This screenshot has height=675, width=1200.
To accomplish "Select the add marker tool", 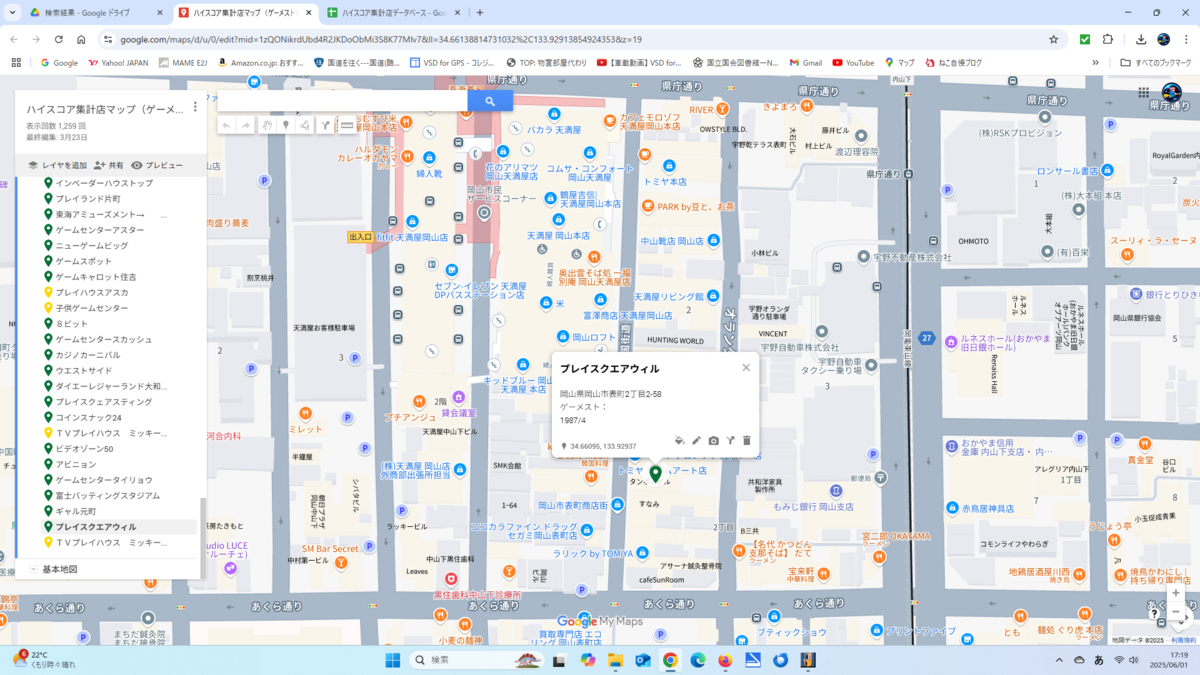I will click(x=286, y=126).
